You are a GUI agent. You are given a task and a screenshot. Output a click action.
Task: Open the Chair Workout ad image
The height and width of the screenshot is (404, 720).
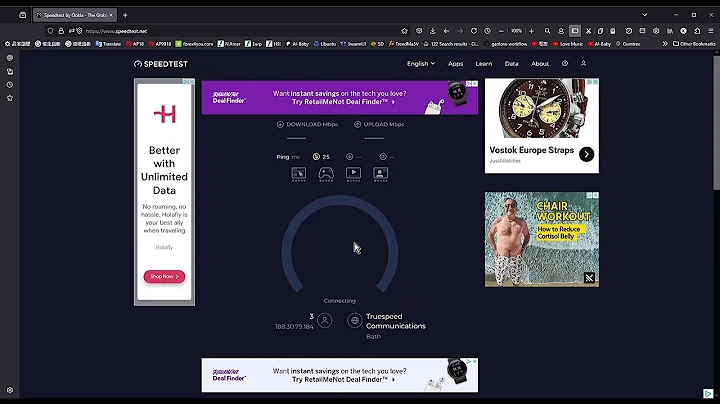542,240
